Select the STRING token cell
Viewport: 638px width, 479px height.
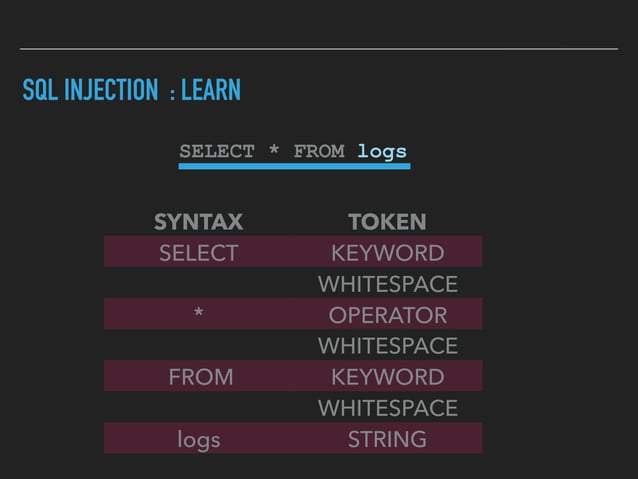pos(387,439)
